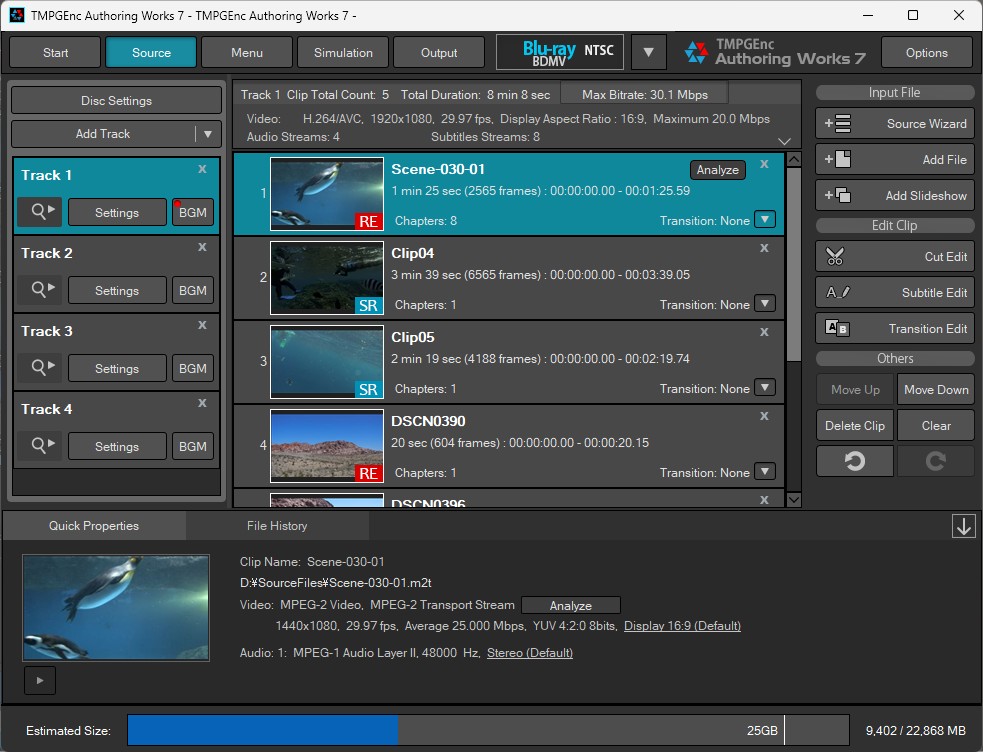The width and height of the screenshot is (983, 752).
Task: Launch the Source Wizard
Action: 894,124
